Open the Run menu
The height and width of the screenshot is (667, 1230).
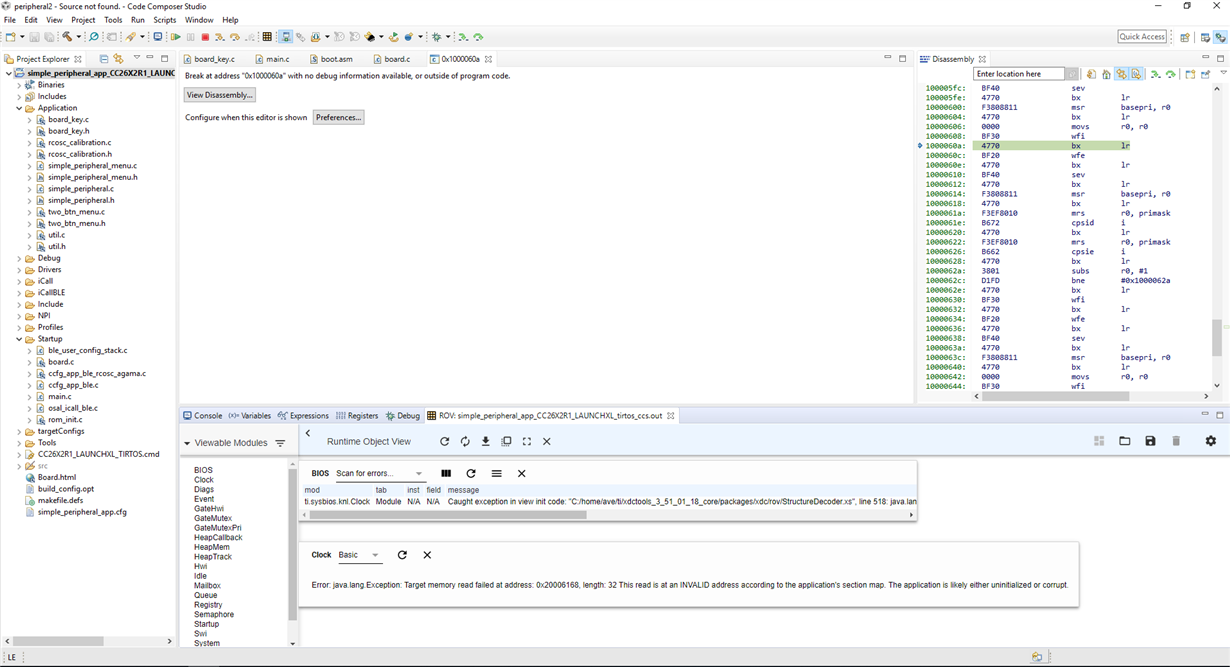tap(138, 20)
